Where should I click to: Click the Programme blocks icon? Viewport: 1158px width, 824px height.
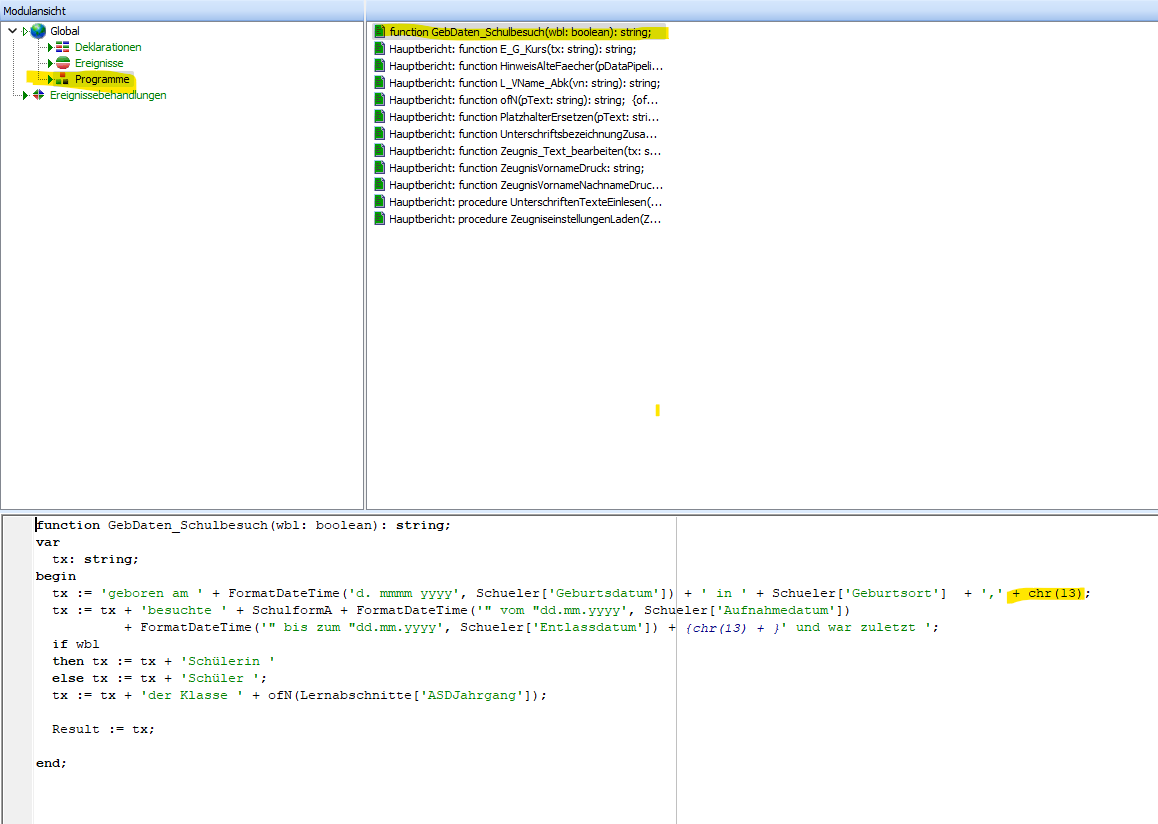63,79
